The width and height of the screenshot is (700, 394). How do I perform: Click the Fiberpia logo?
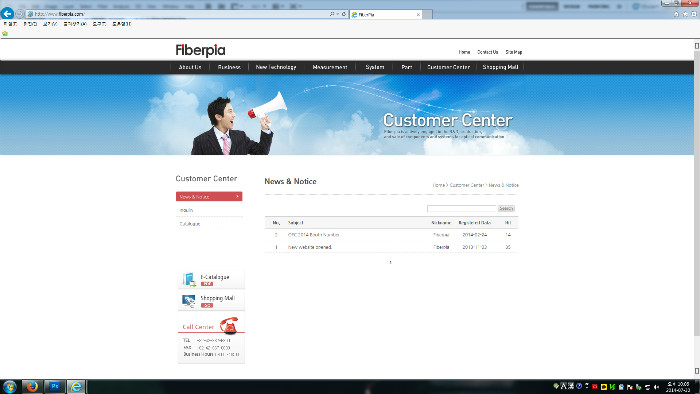(200, 50)
